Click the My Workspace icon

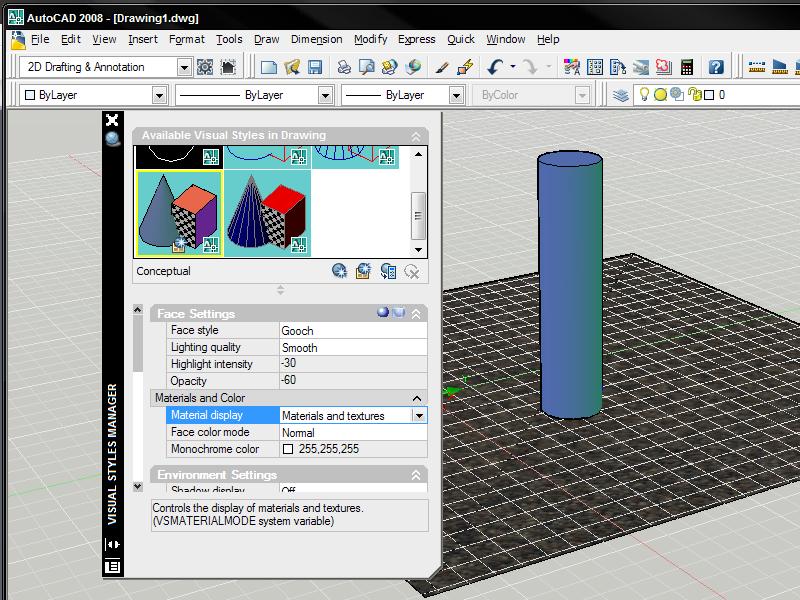point(228,67)
